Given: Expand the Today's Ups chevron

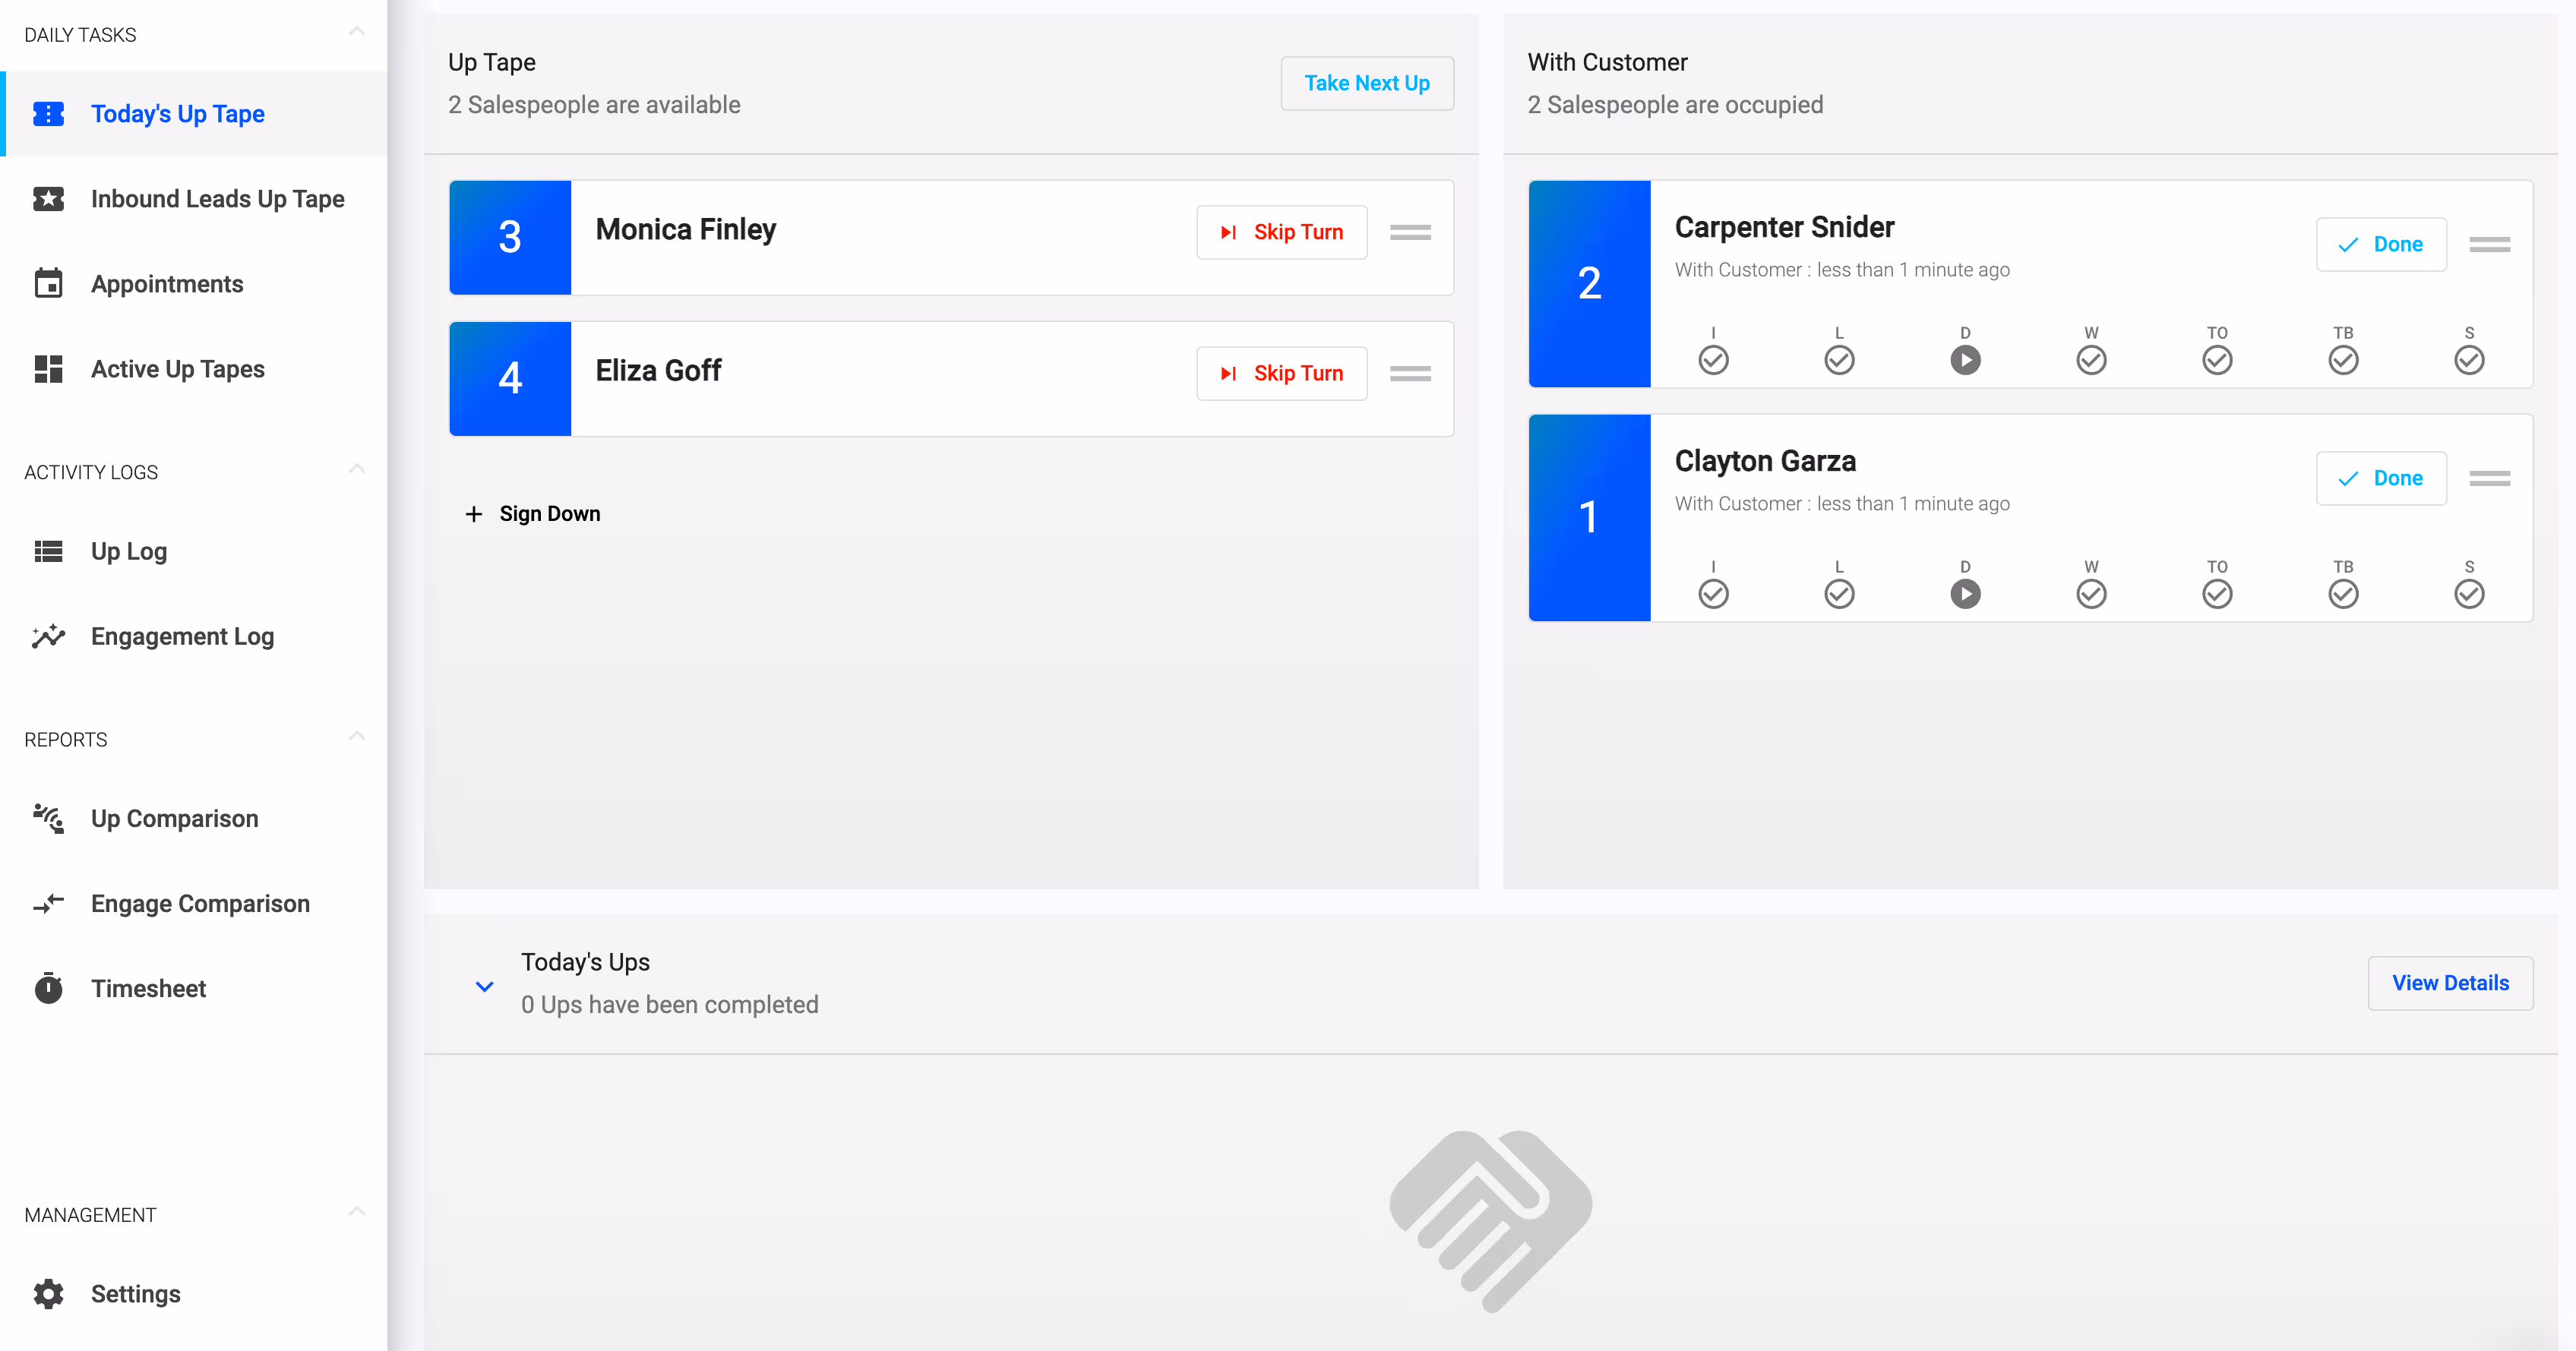Looking at the screenshot, I should (x=484, y=986).
